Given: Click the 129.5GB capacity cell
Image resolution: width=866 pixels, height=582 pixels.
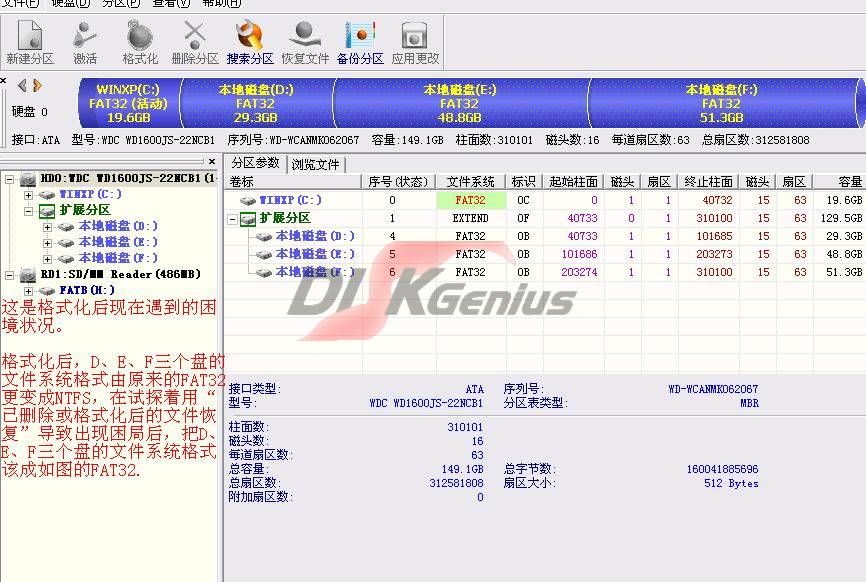Looking at the screenshot, I should [x=842, y=218].
